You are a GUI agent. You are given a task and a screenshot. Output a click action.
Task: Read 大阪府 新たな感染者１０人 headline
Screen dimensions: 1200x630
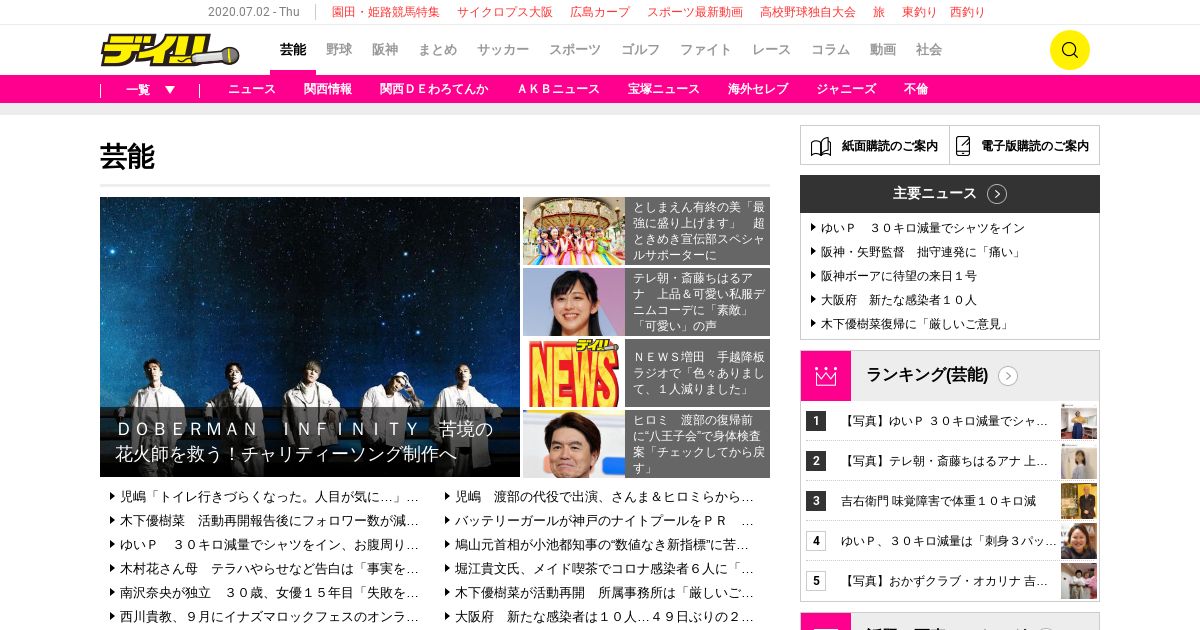(x=899, y=300)
